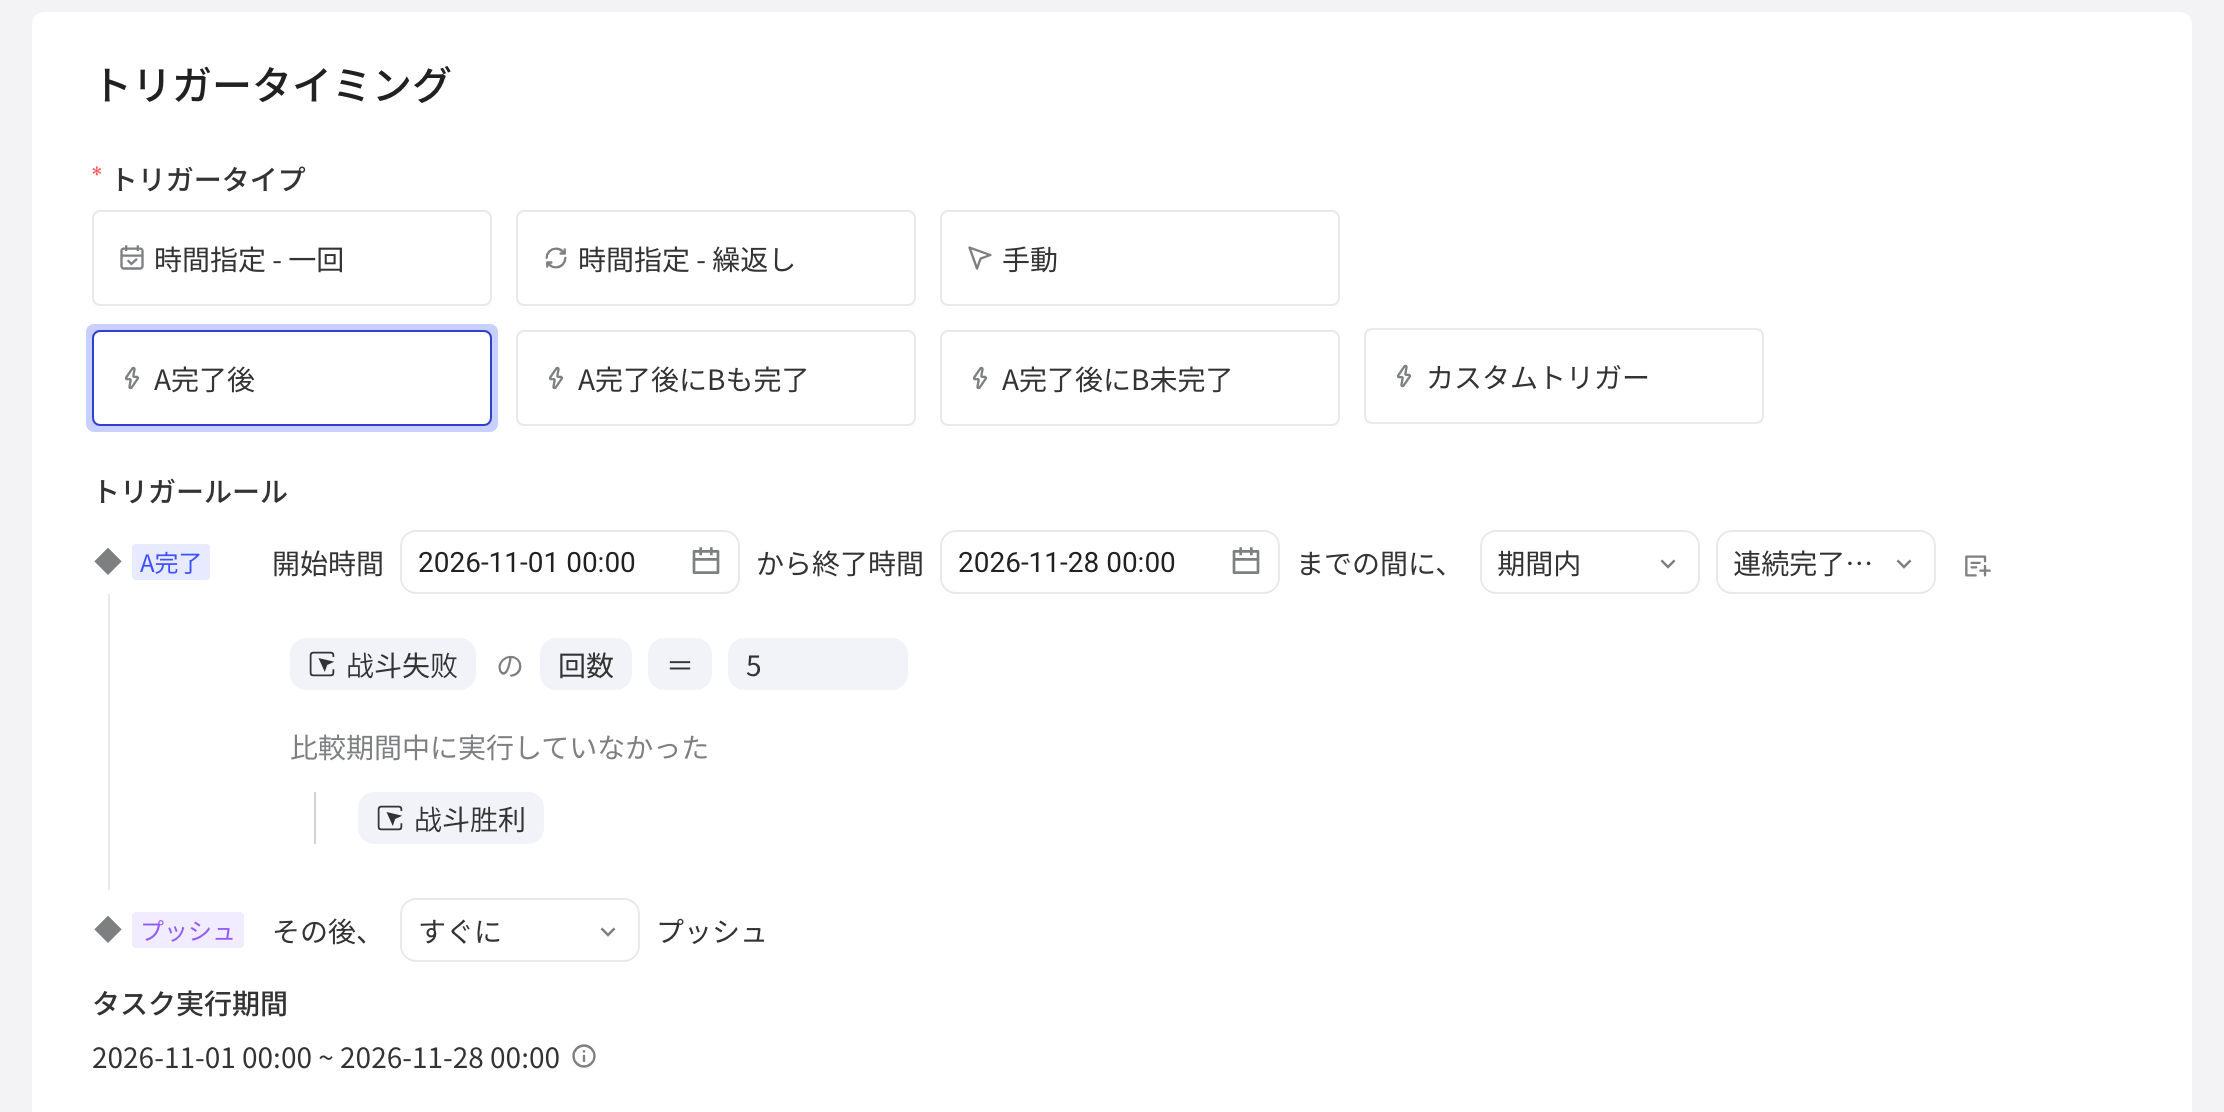Viewport: 2224px width, 1112px height.
Task: Click the トリガータイミング title
Action: [x=273, y=84]
